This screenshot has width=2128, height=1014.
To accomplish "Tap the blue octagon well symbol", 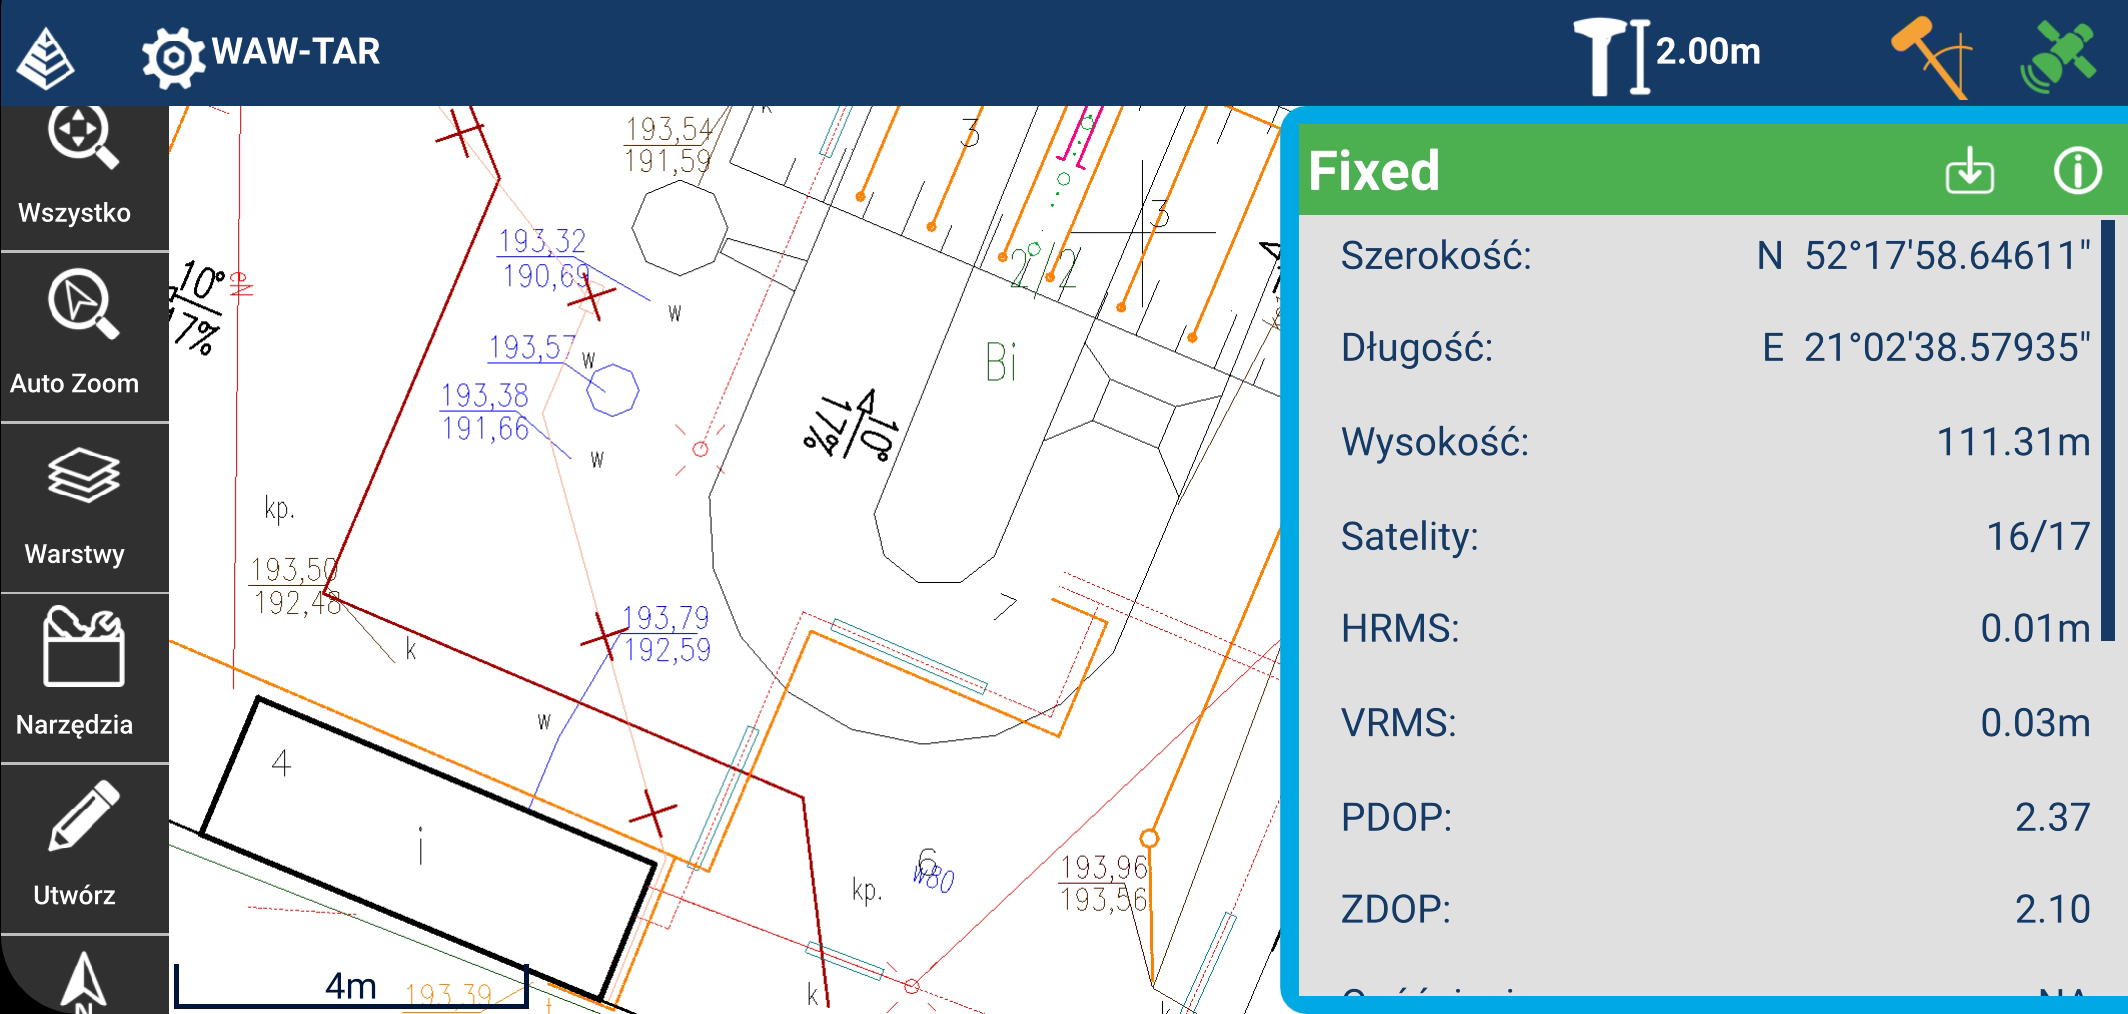I will [612, 389].
